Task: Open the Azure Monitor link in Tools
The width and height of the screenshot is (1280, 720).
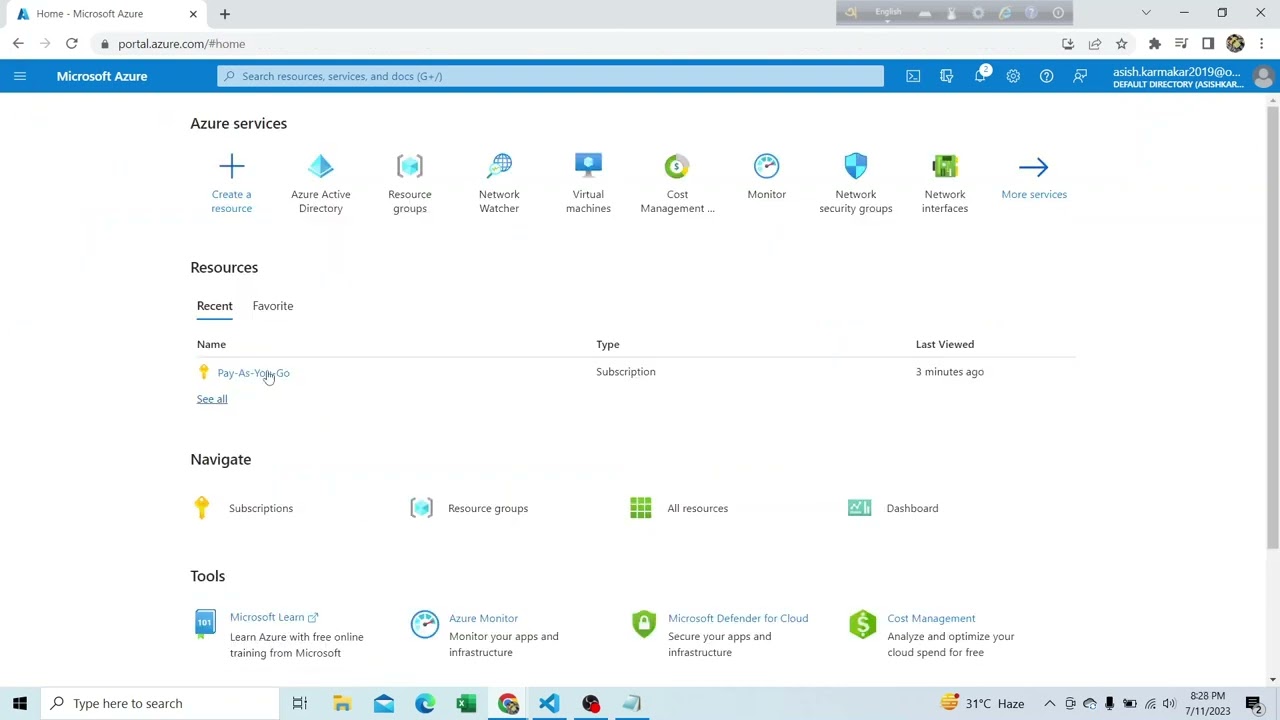Action: pos(483,618)
